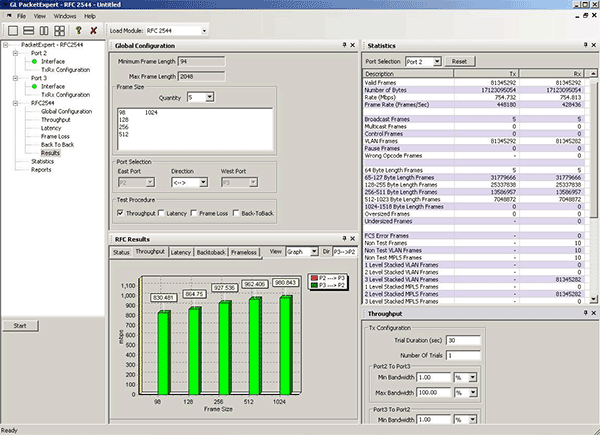The image size is (600, 435).
Task: Open the View Graph dropdown
Action: 314,252
